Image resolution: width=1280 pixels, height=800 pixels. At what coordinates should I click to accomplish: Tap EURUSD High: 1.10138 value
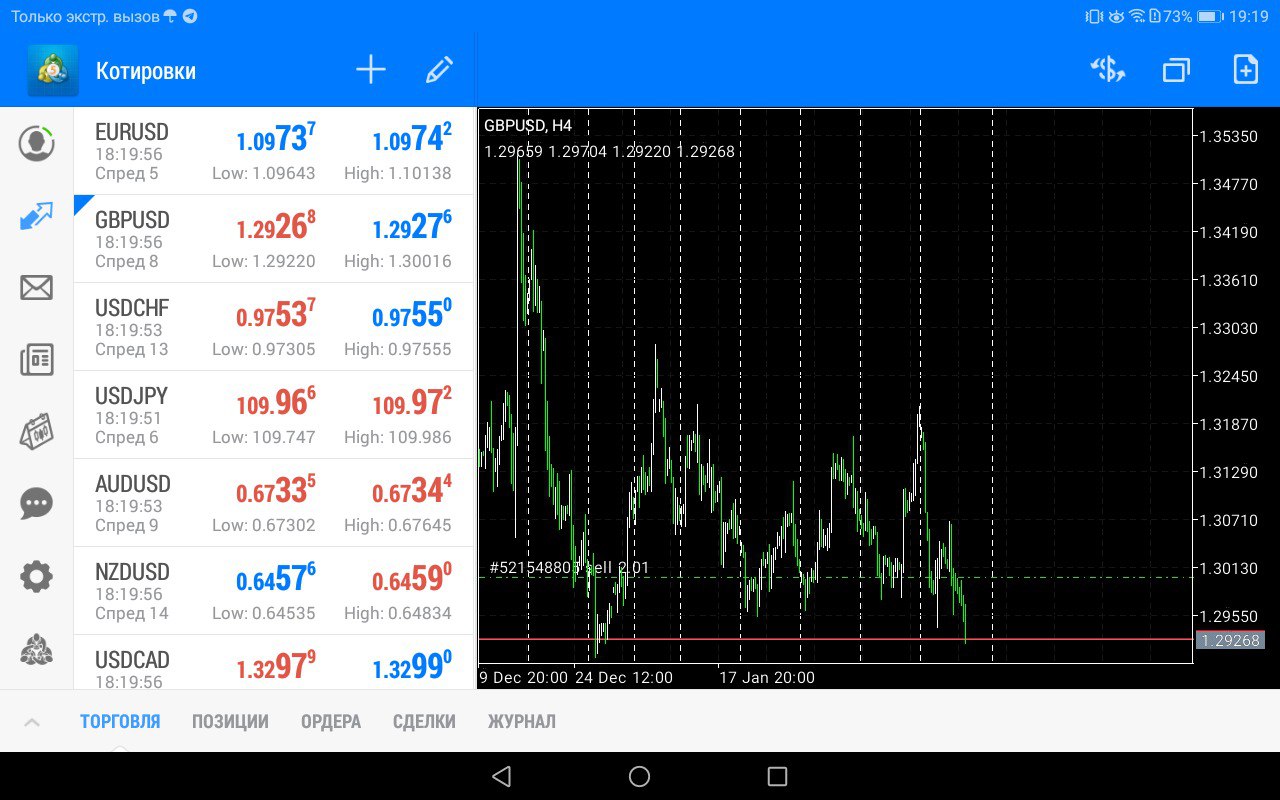click(398, 173)
